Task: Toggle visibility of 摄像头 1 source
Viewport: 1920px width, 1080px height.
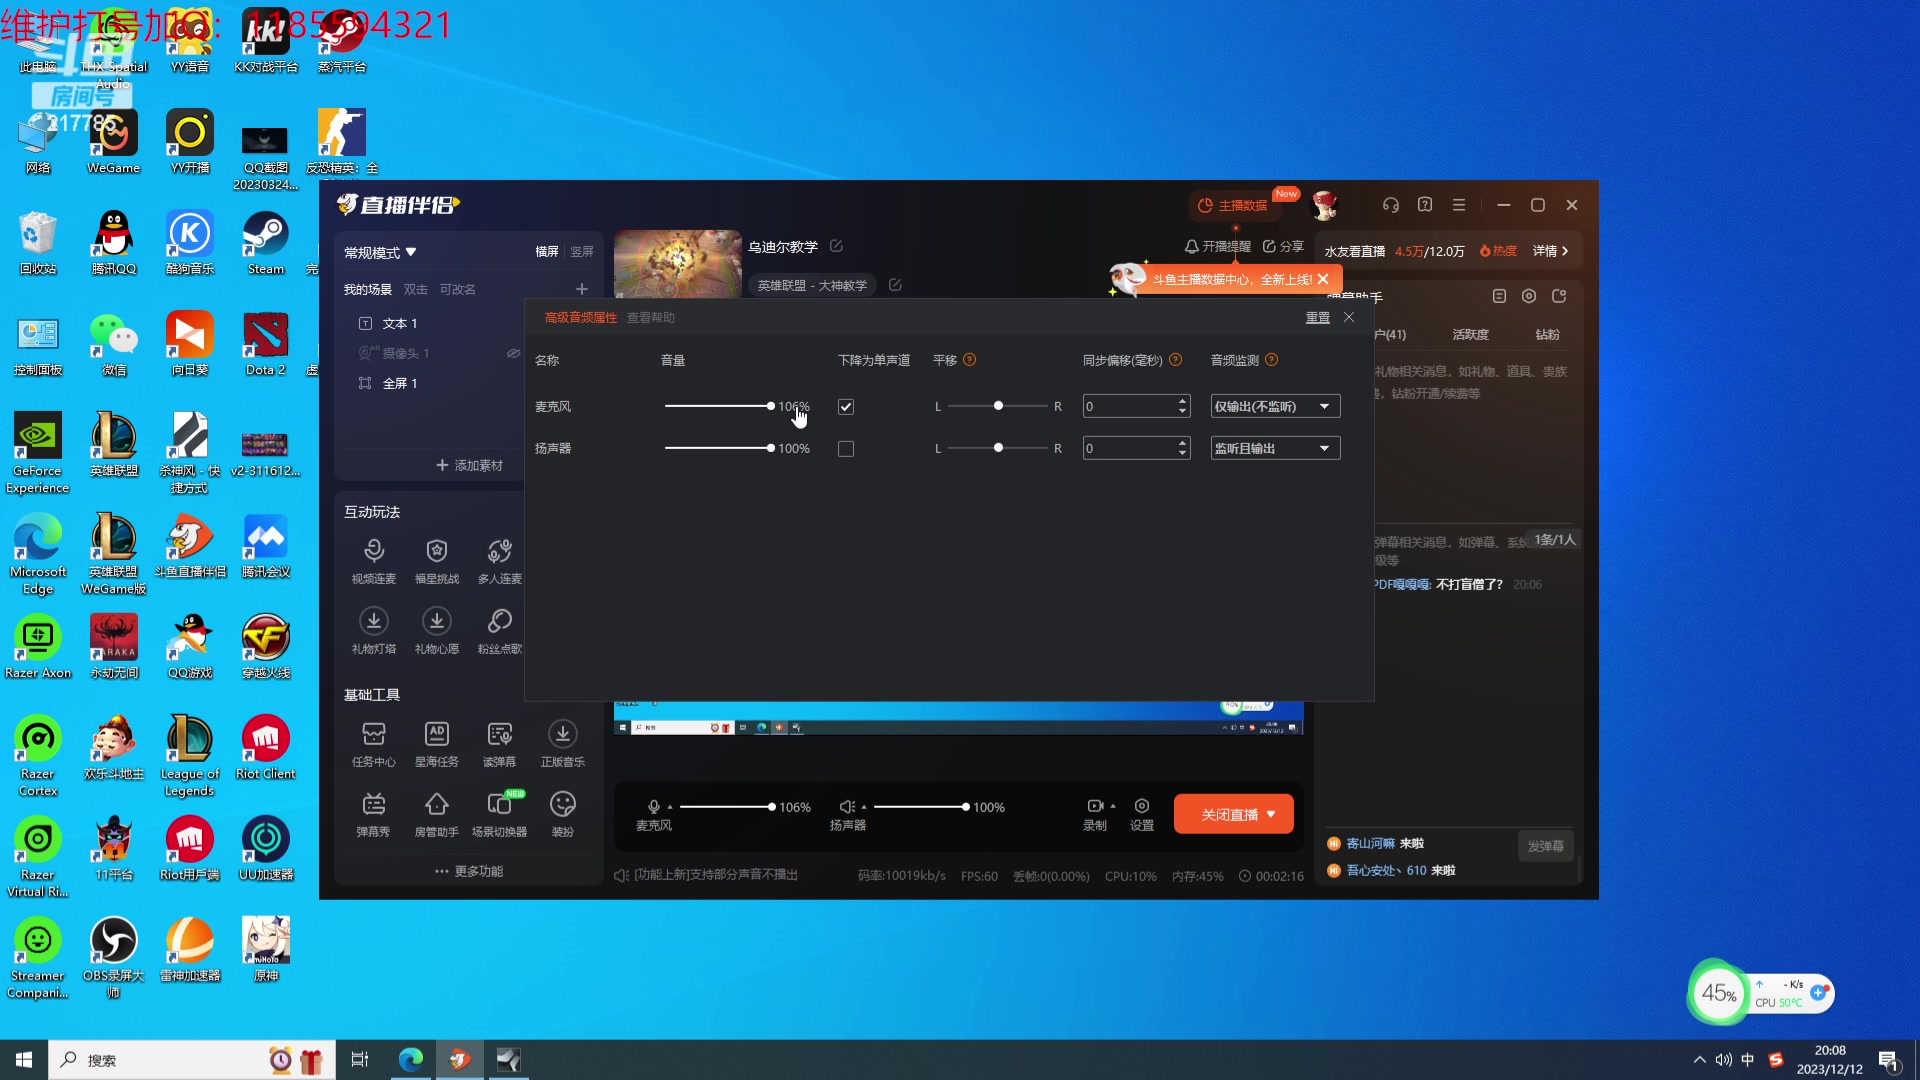Action: [x=513, y=353]
